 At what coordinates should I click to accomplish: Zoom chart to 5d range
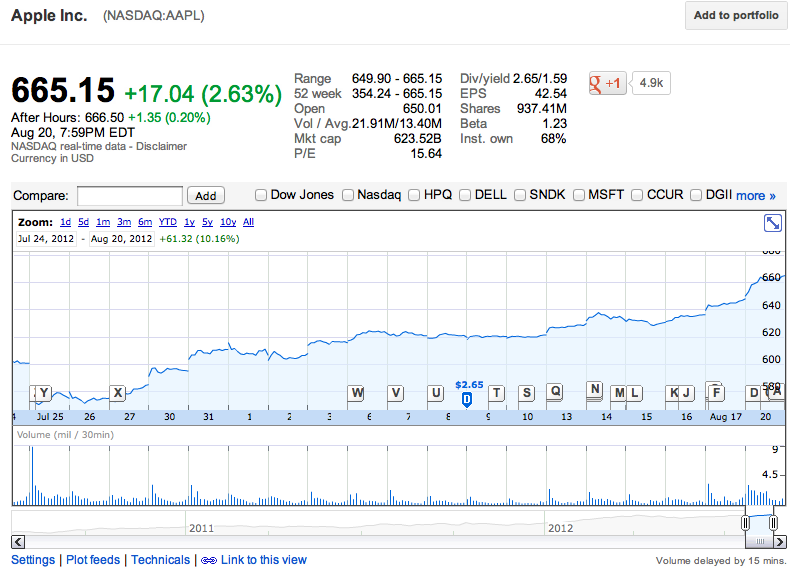click(84, 222)
